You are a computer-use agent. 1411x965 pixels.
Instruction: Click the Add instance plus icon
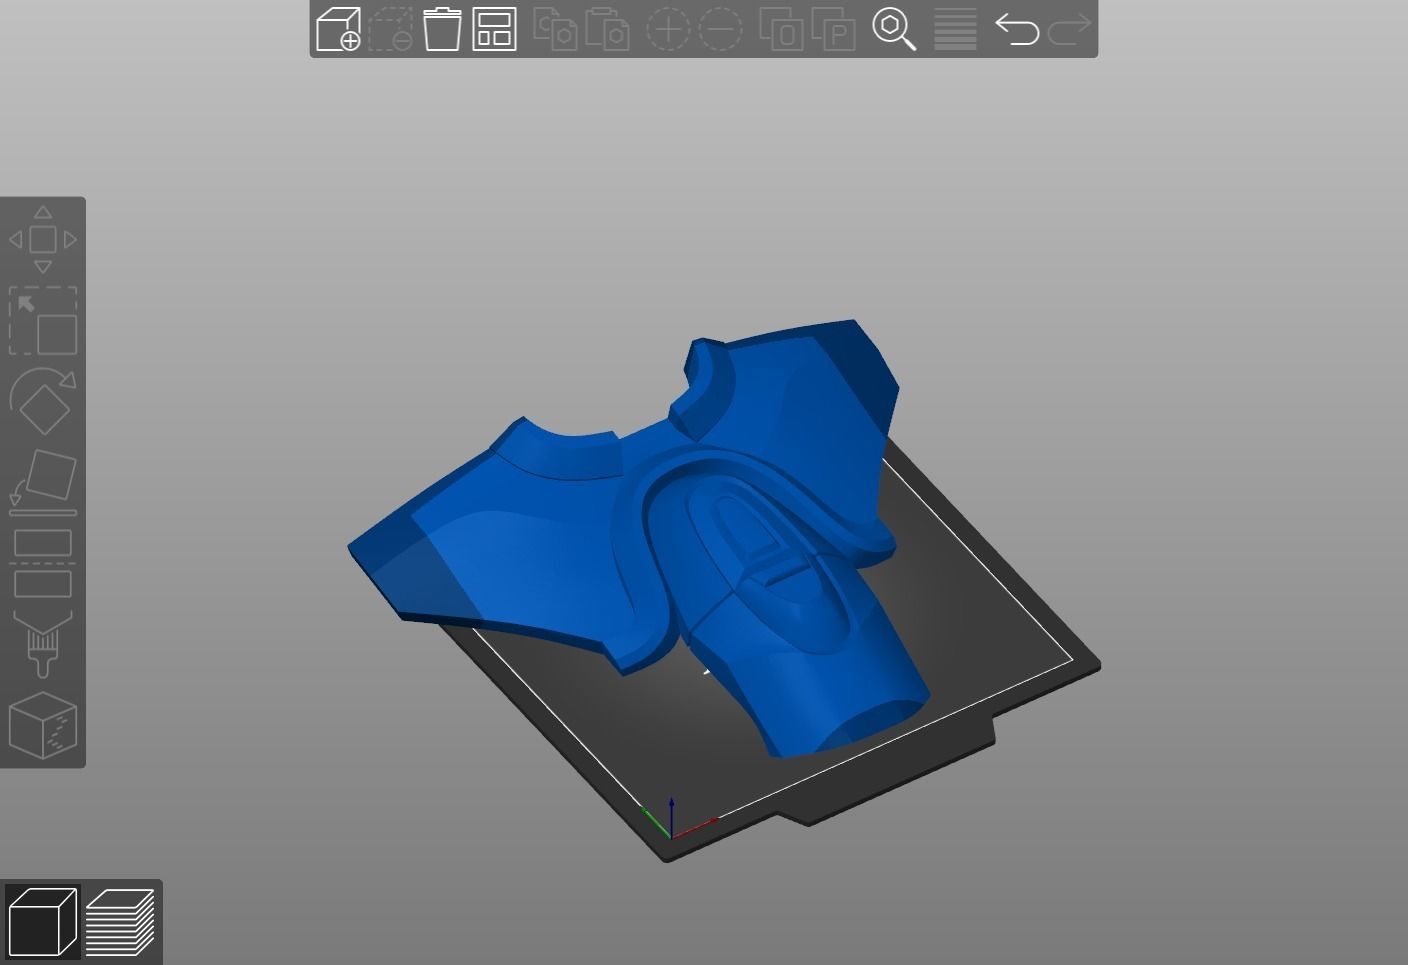pos(668,29)
